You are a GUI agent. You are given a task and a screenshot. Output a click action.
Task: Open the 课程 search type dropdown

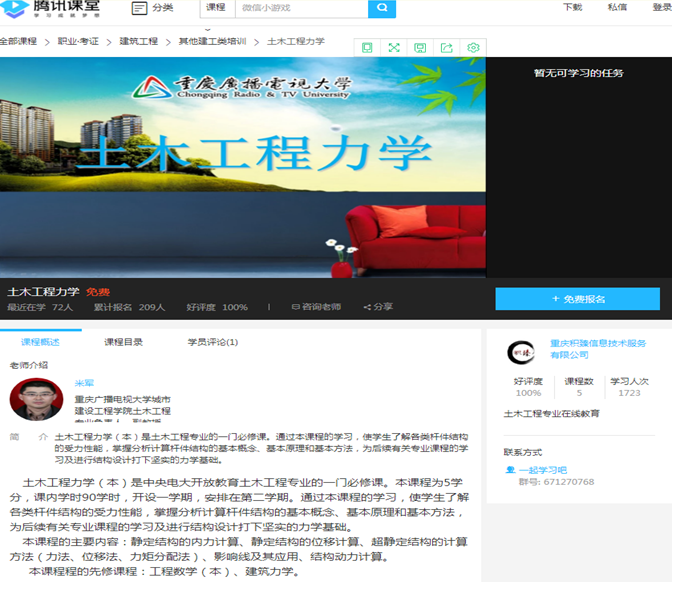[216, 8]
